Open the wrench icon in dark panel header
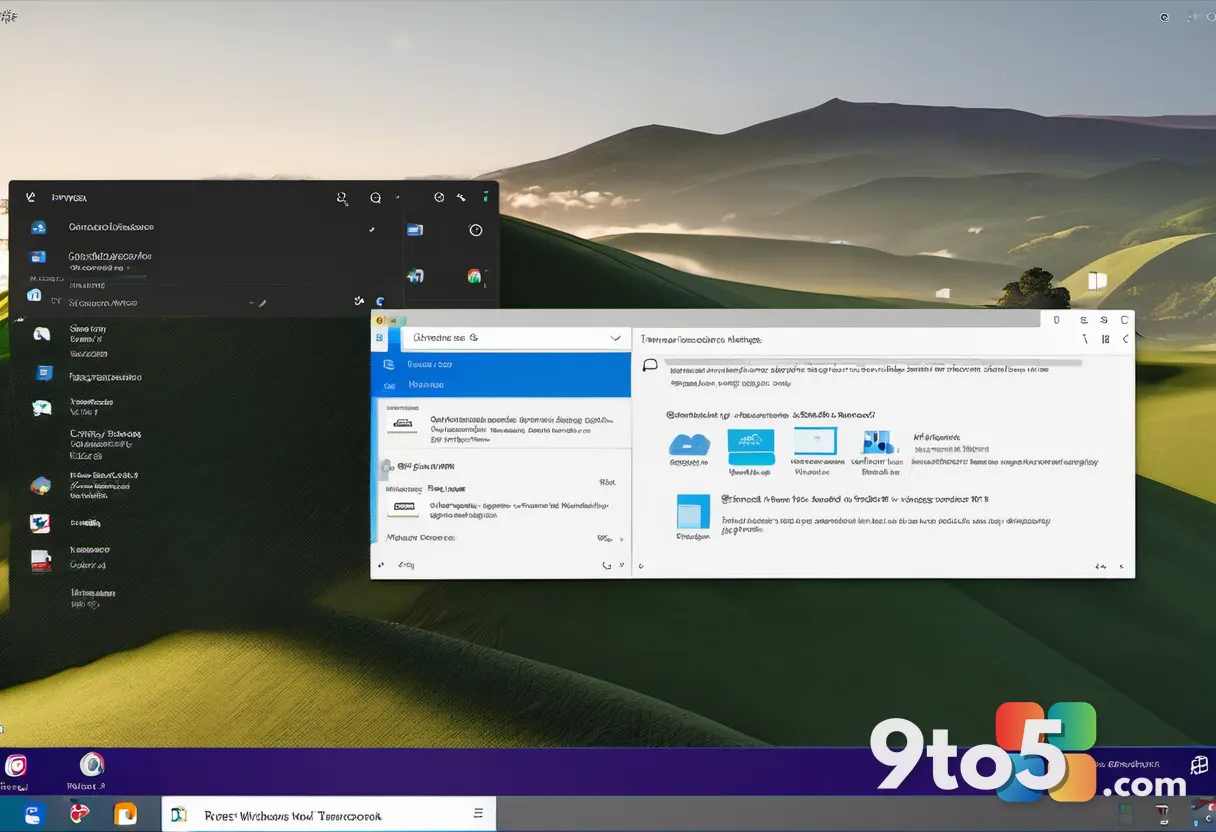 461,198
